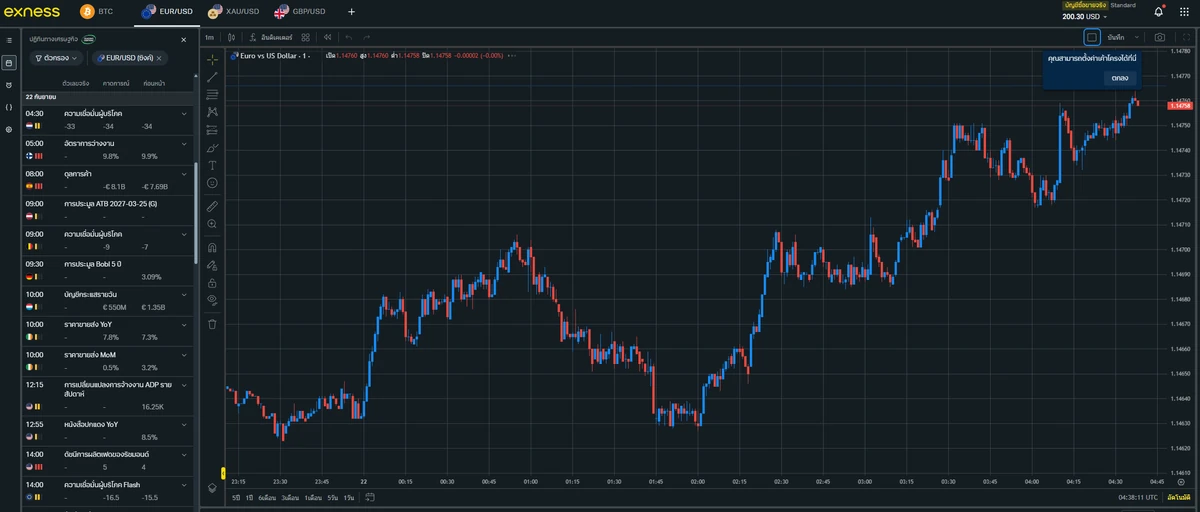Select the text annotation tool

click(212, 165)
